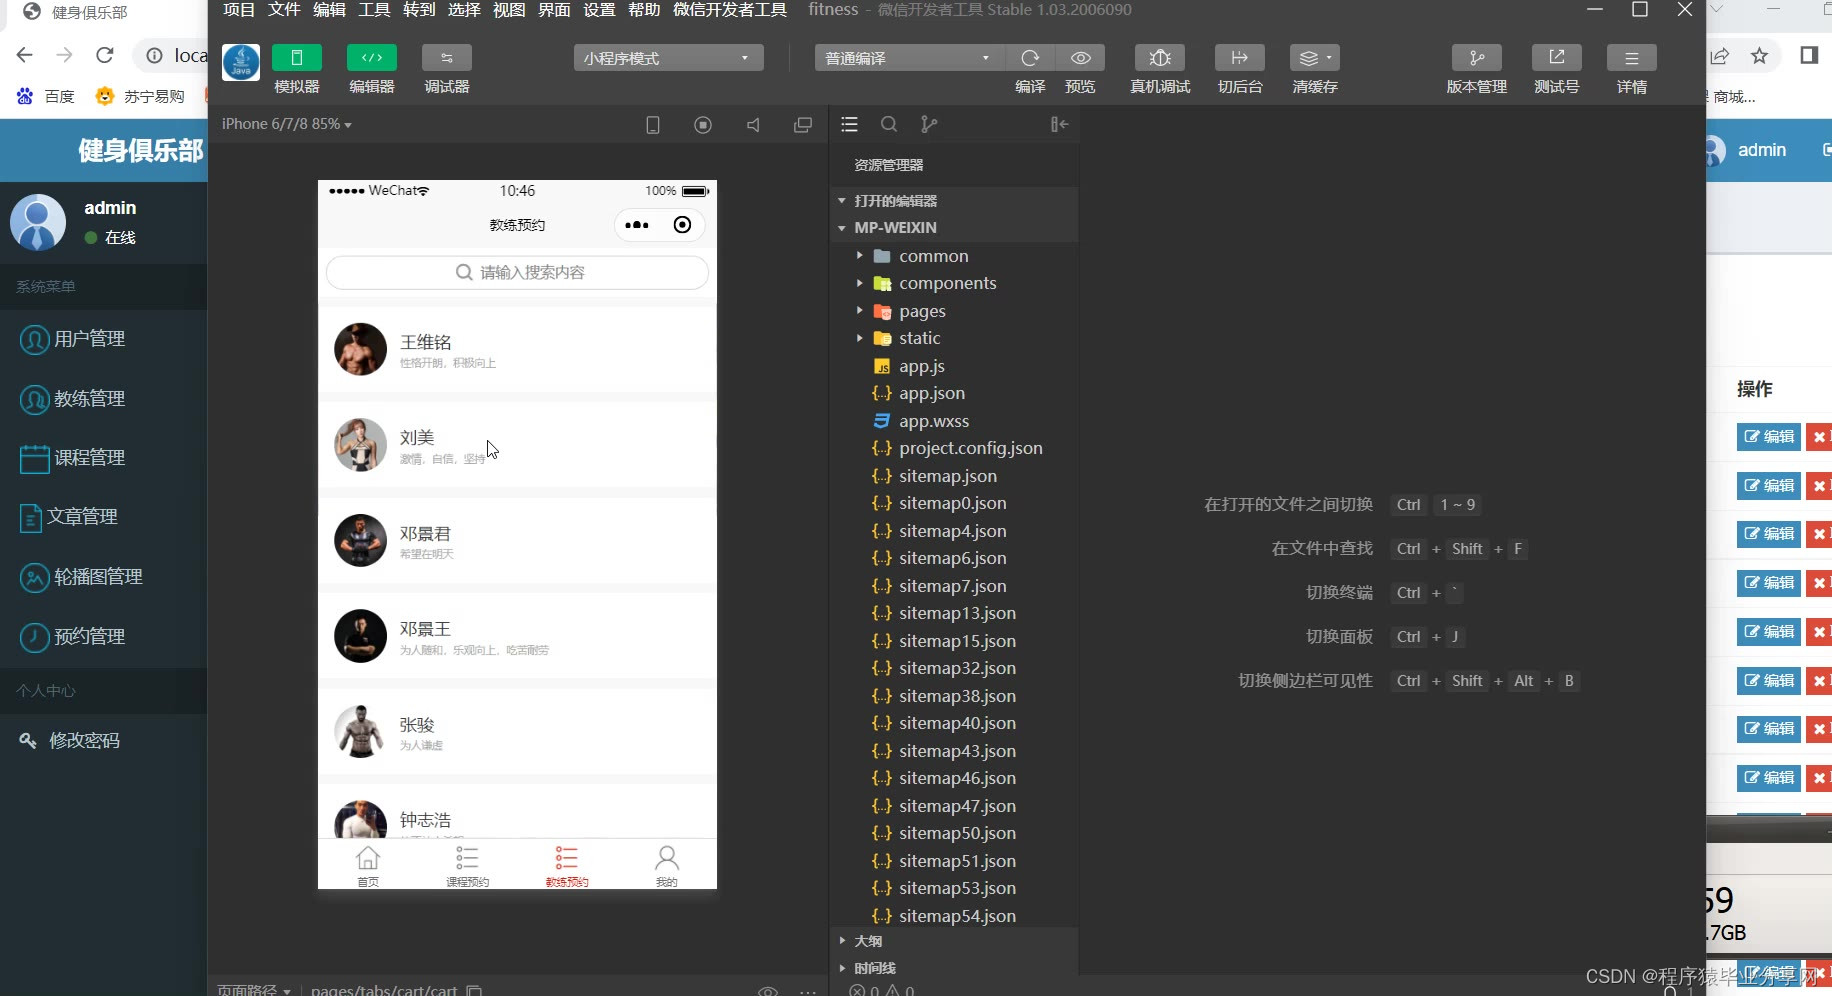1832x996 pixels.
Task: Switch to the 课程预约 tab
Action: click(x=467, y=865)
